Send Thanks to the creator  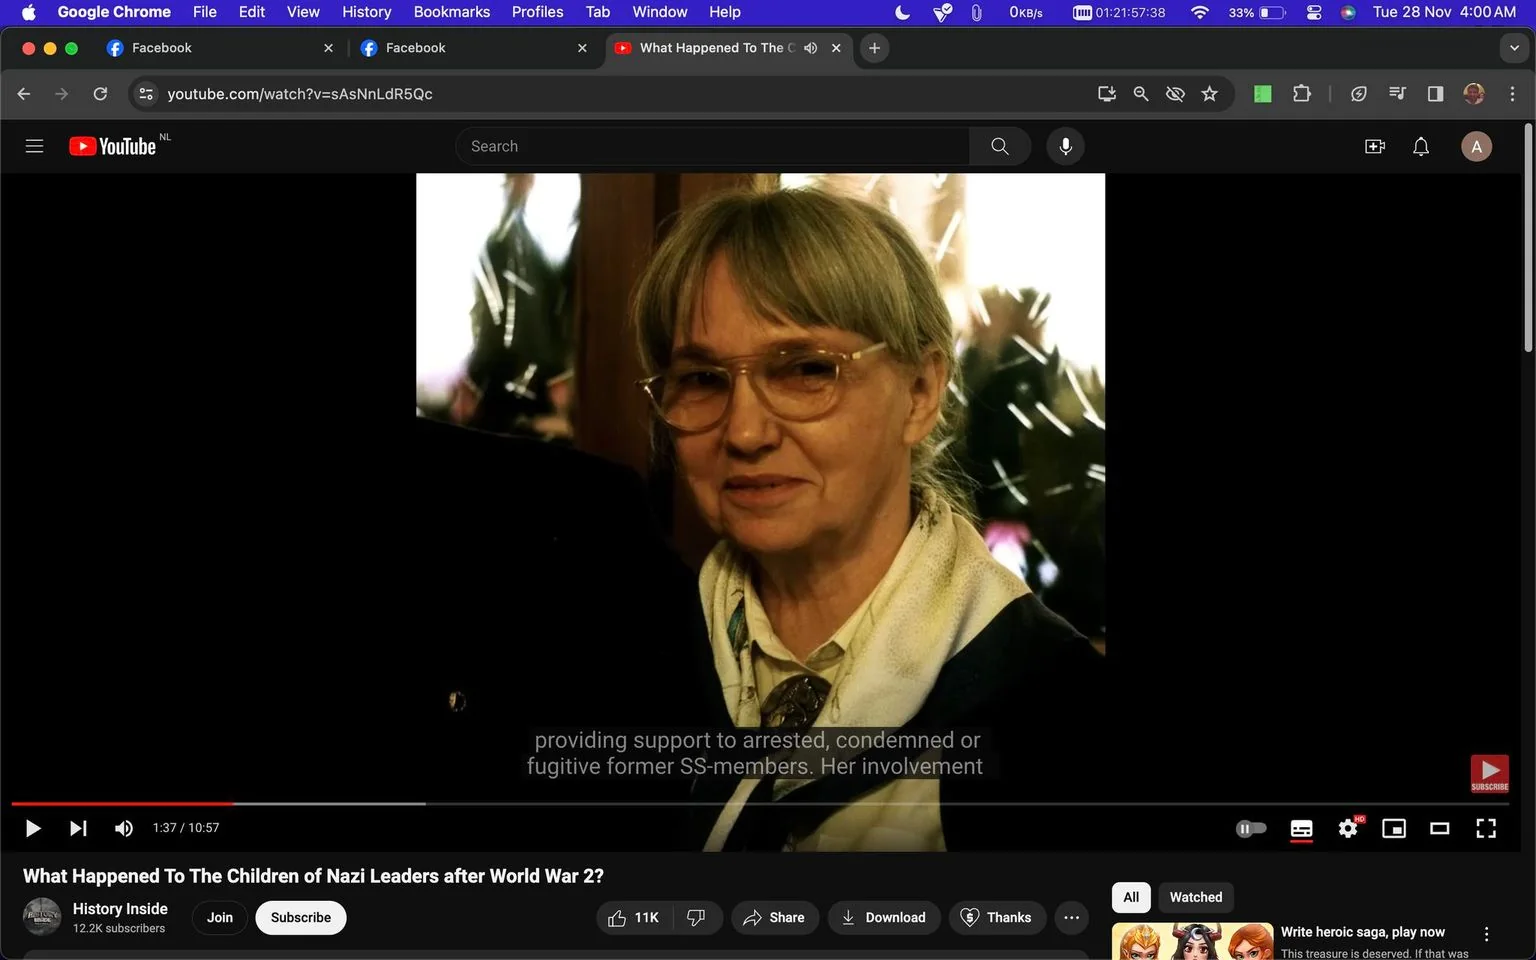coord(997,917)
